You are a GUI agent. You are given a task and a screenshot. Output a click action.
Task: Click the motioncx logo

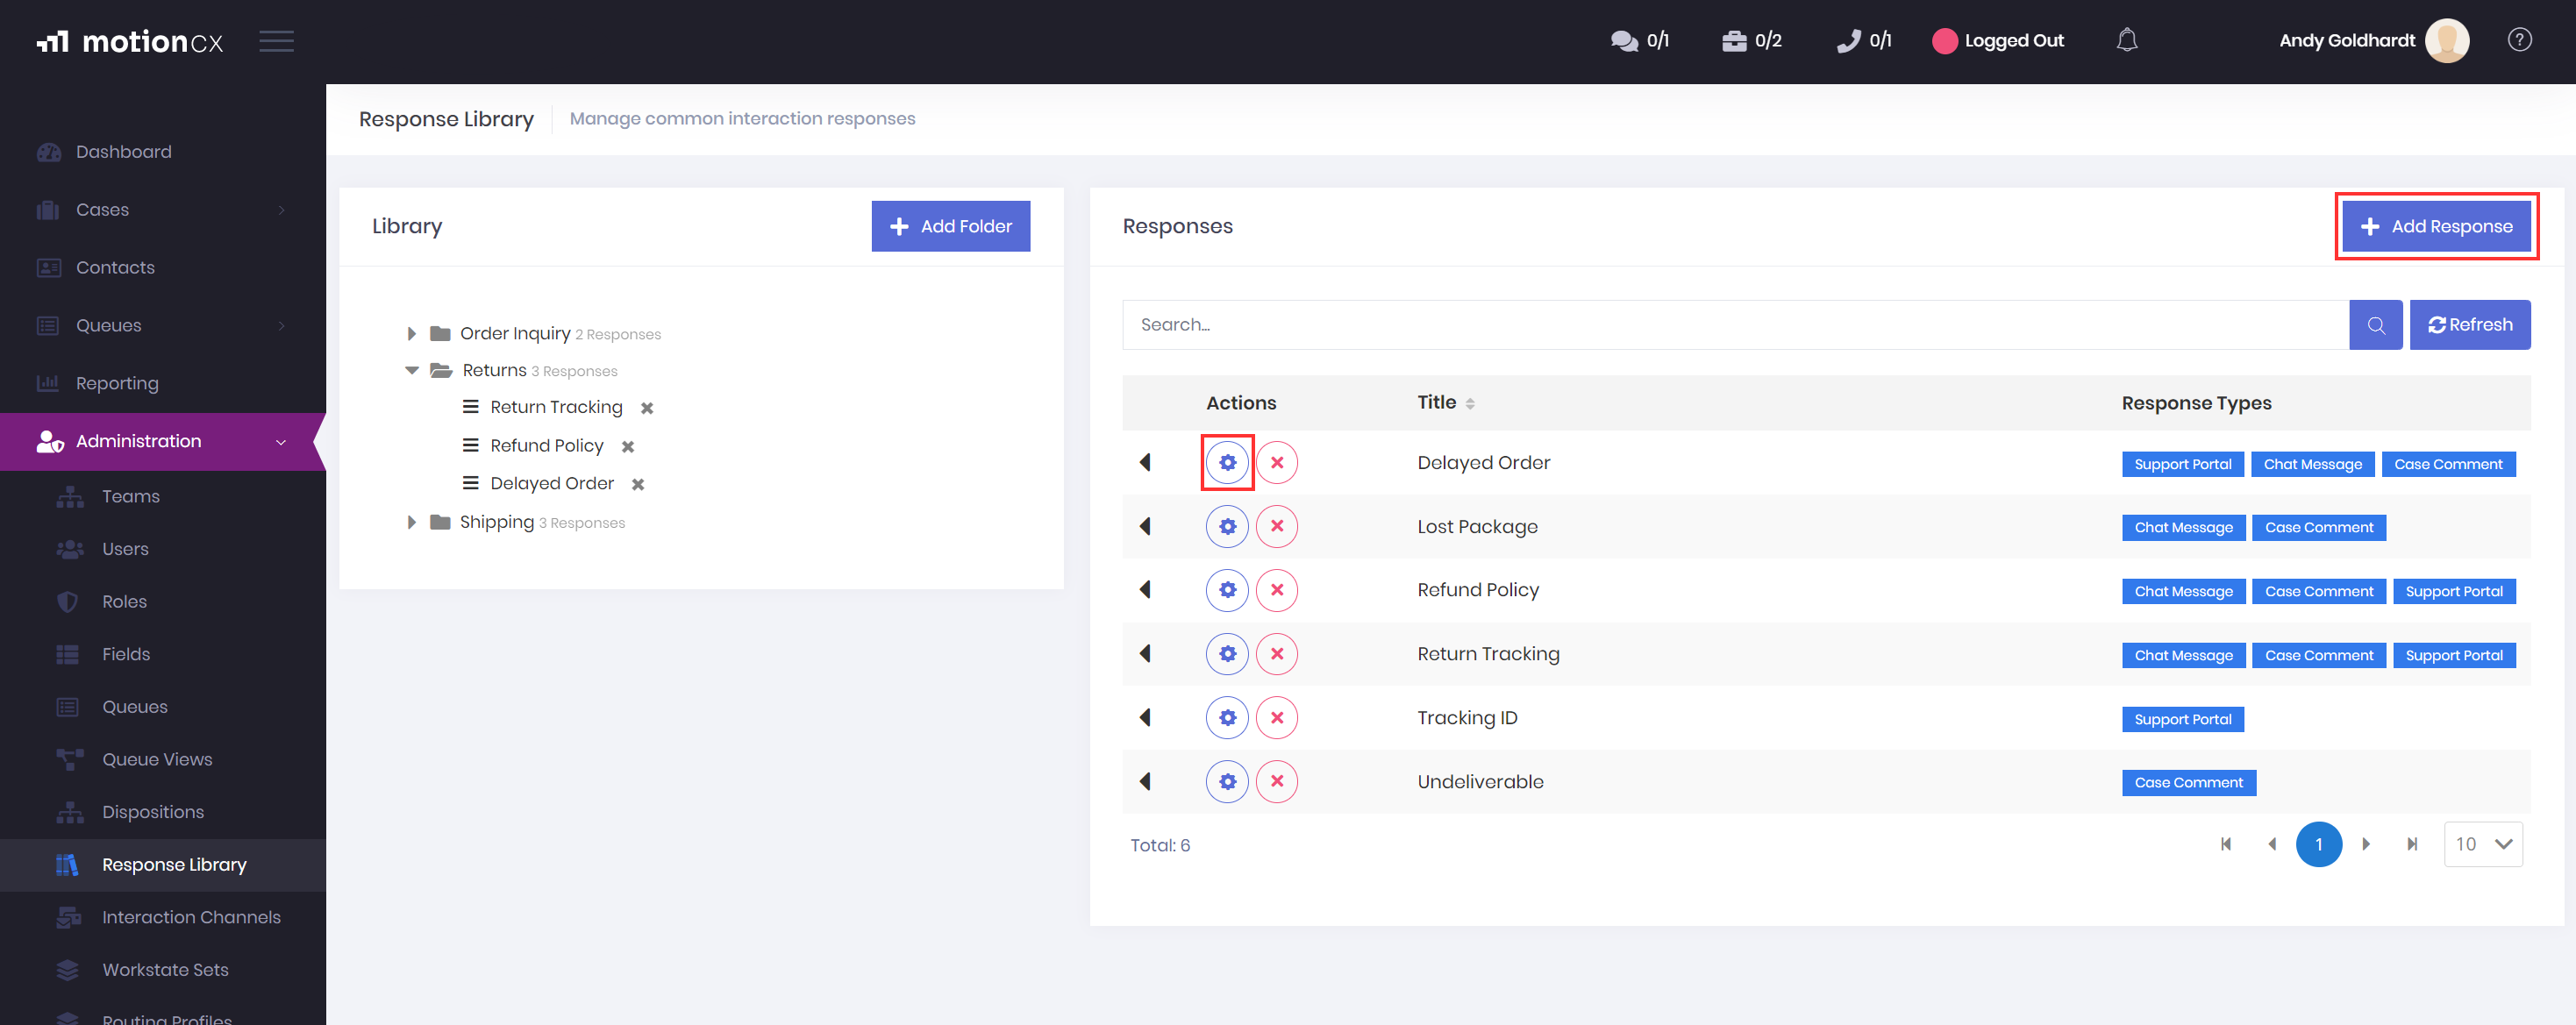click(x=130, y=41)
